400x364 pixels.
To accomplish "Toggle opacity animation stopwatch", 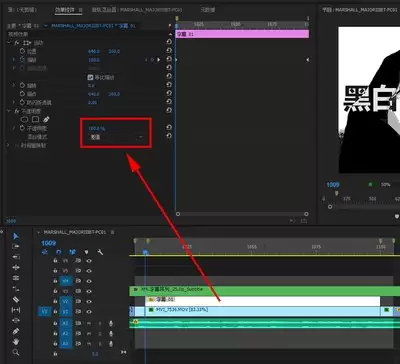I will pyautogui.click(x=22, y=128).
